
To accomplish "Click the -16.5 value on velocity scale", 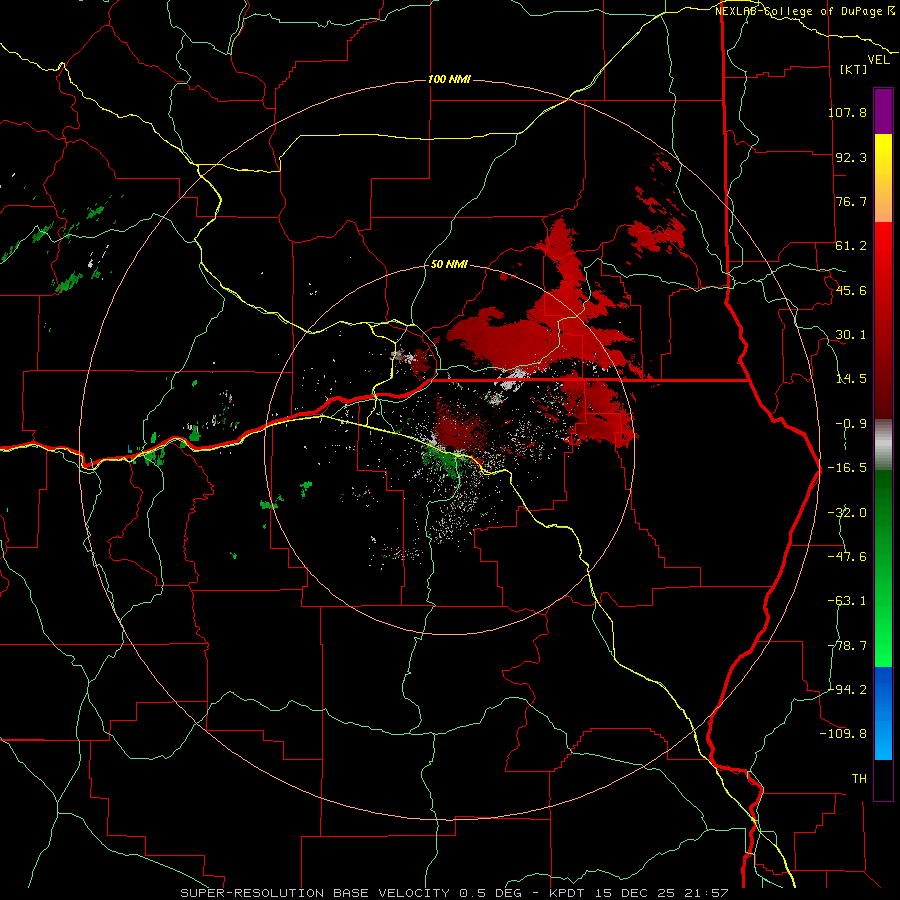I will 847,468.
